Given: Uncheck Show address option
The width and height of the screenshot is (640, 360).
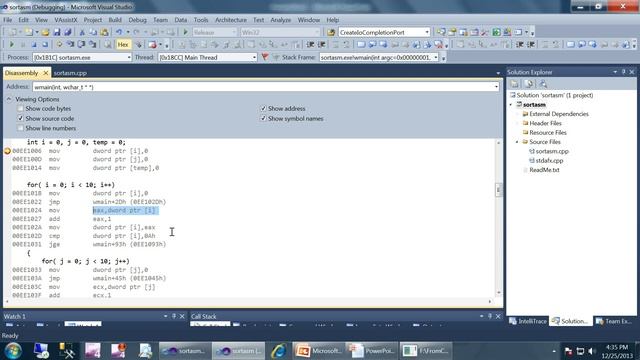Looking at the screenshot, I should [263, 109].
